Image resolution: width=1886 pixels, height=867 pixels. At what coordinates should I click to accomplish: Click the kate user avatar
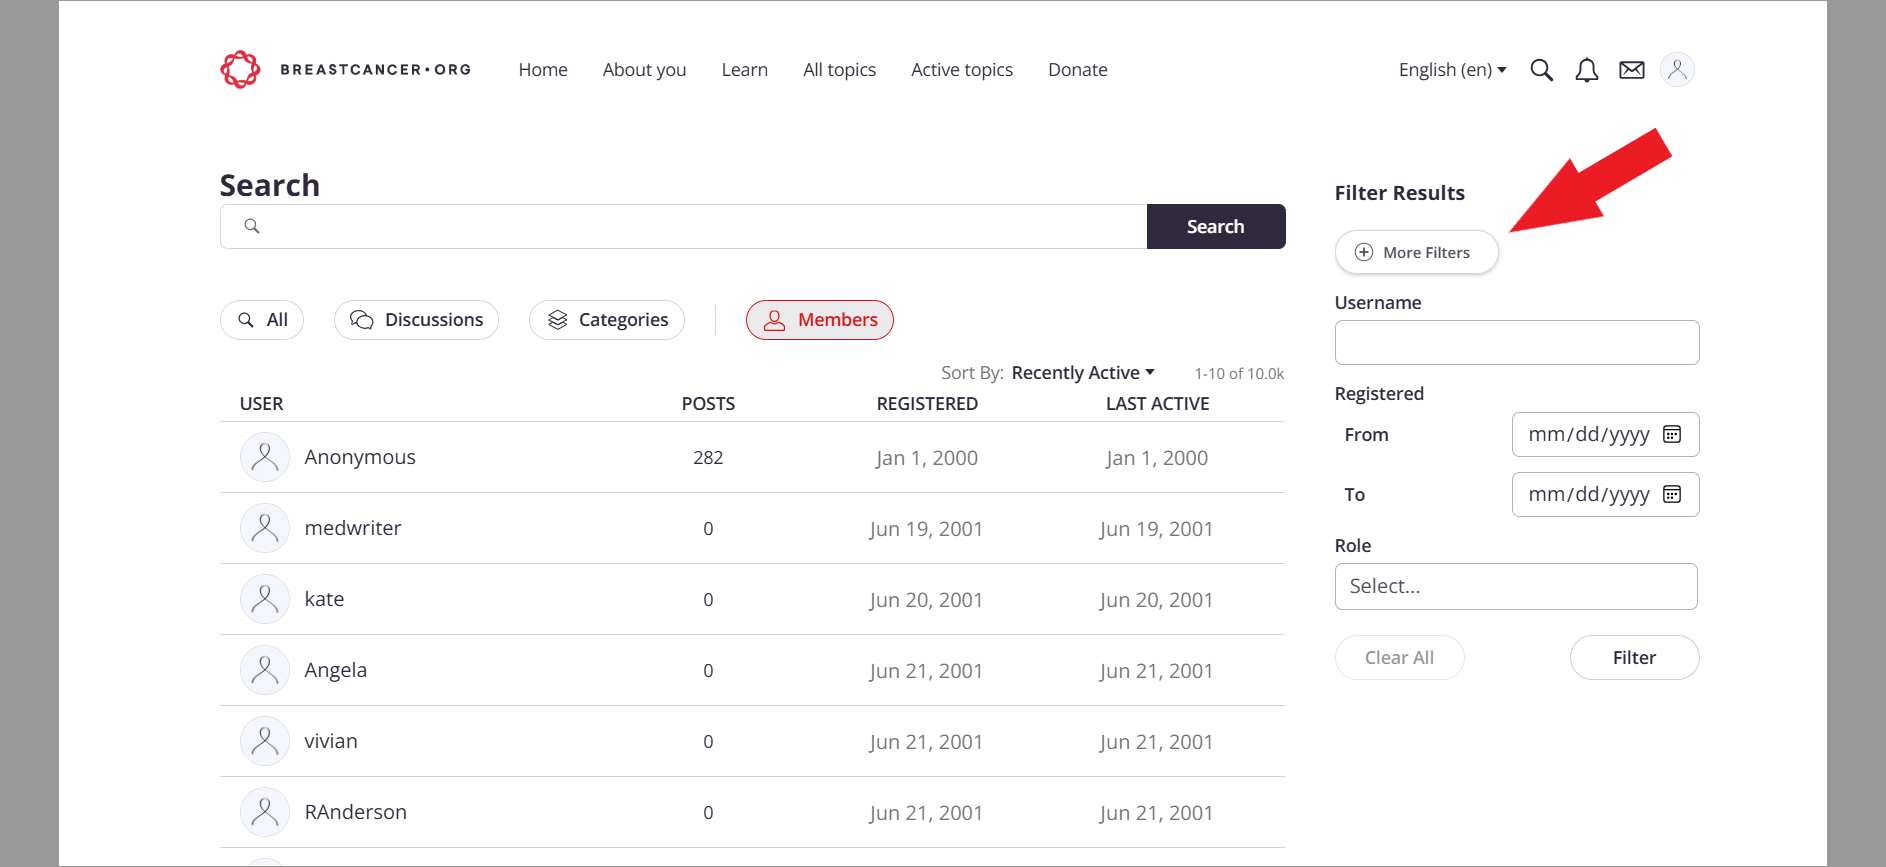pyautogui.click(x=265, y=599)
